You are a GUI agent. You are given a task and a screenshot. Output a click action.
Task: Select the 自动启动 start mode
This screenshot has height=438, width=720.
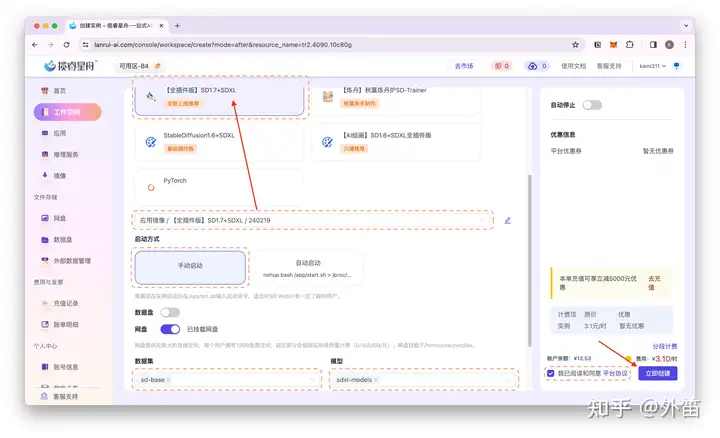[308, 268]
